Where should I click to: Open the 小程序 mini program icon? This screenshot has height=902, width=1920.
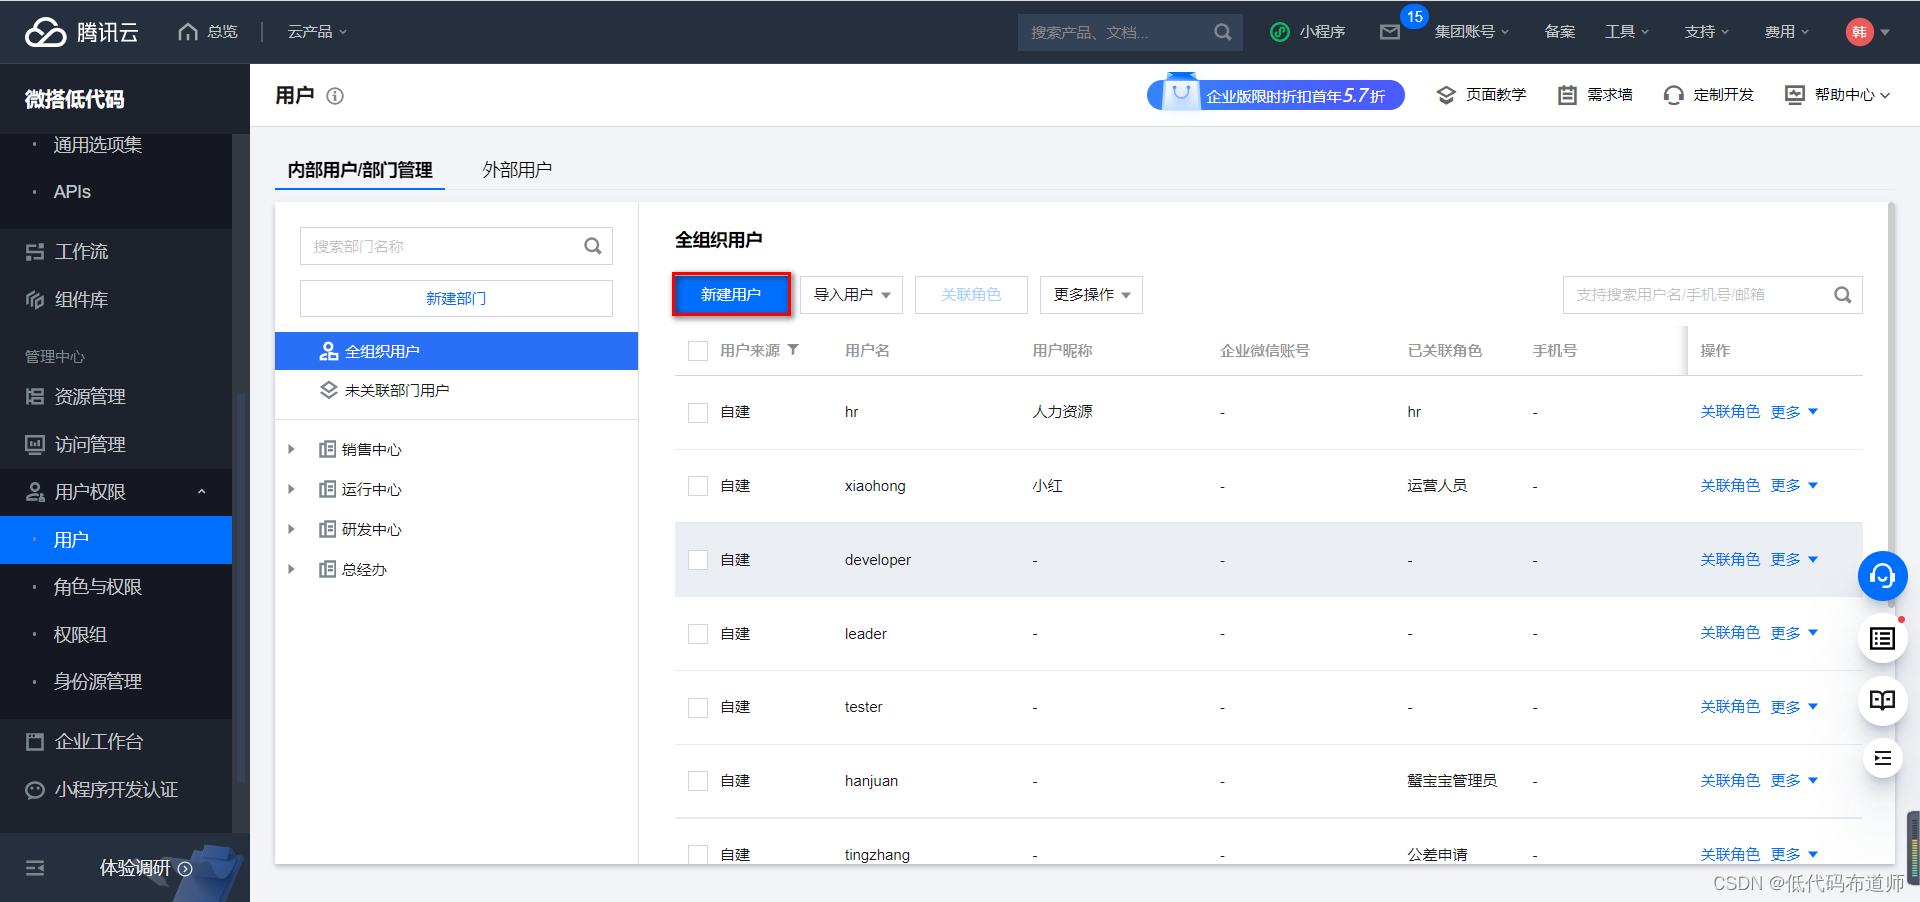pyautogui.click(x=1279, y=32)
